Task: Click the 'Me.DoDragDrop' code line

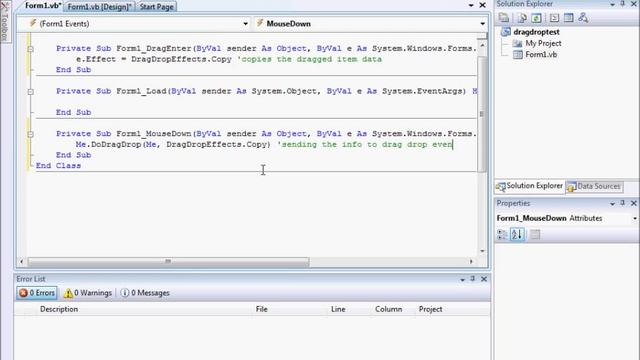Action: pyautogui.click(x=264, y=144)
